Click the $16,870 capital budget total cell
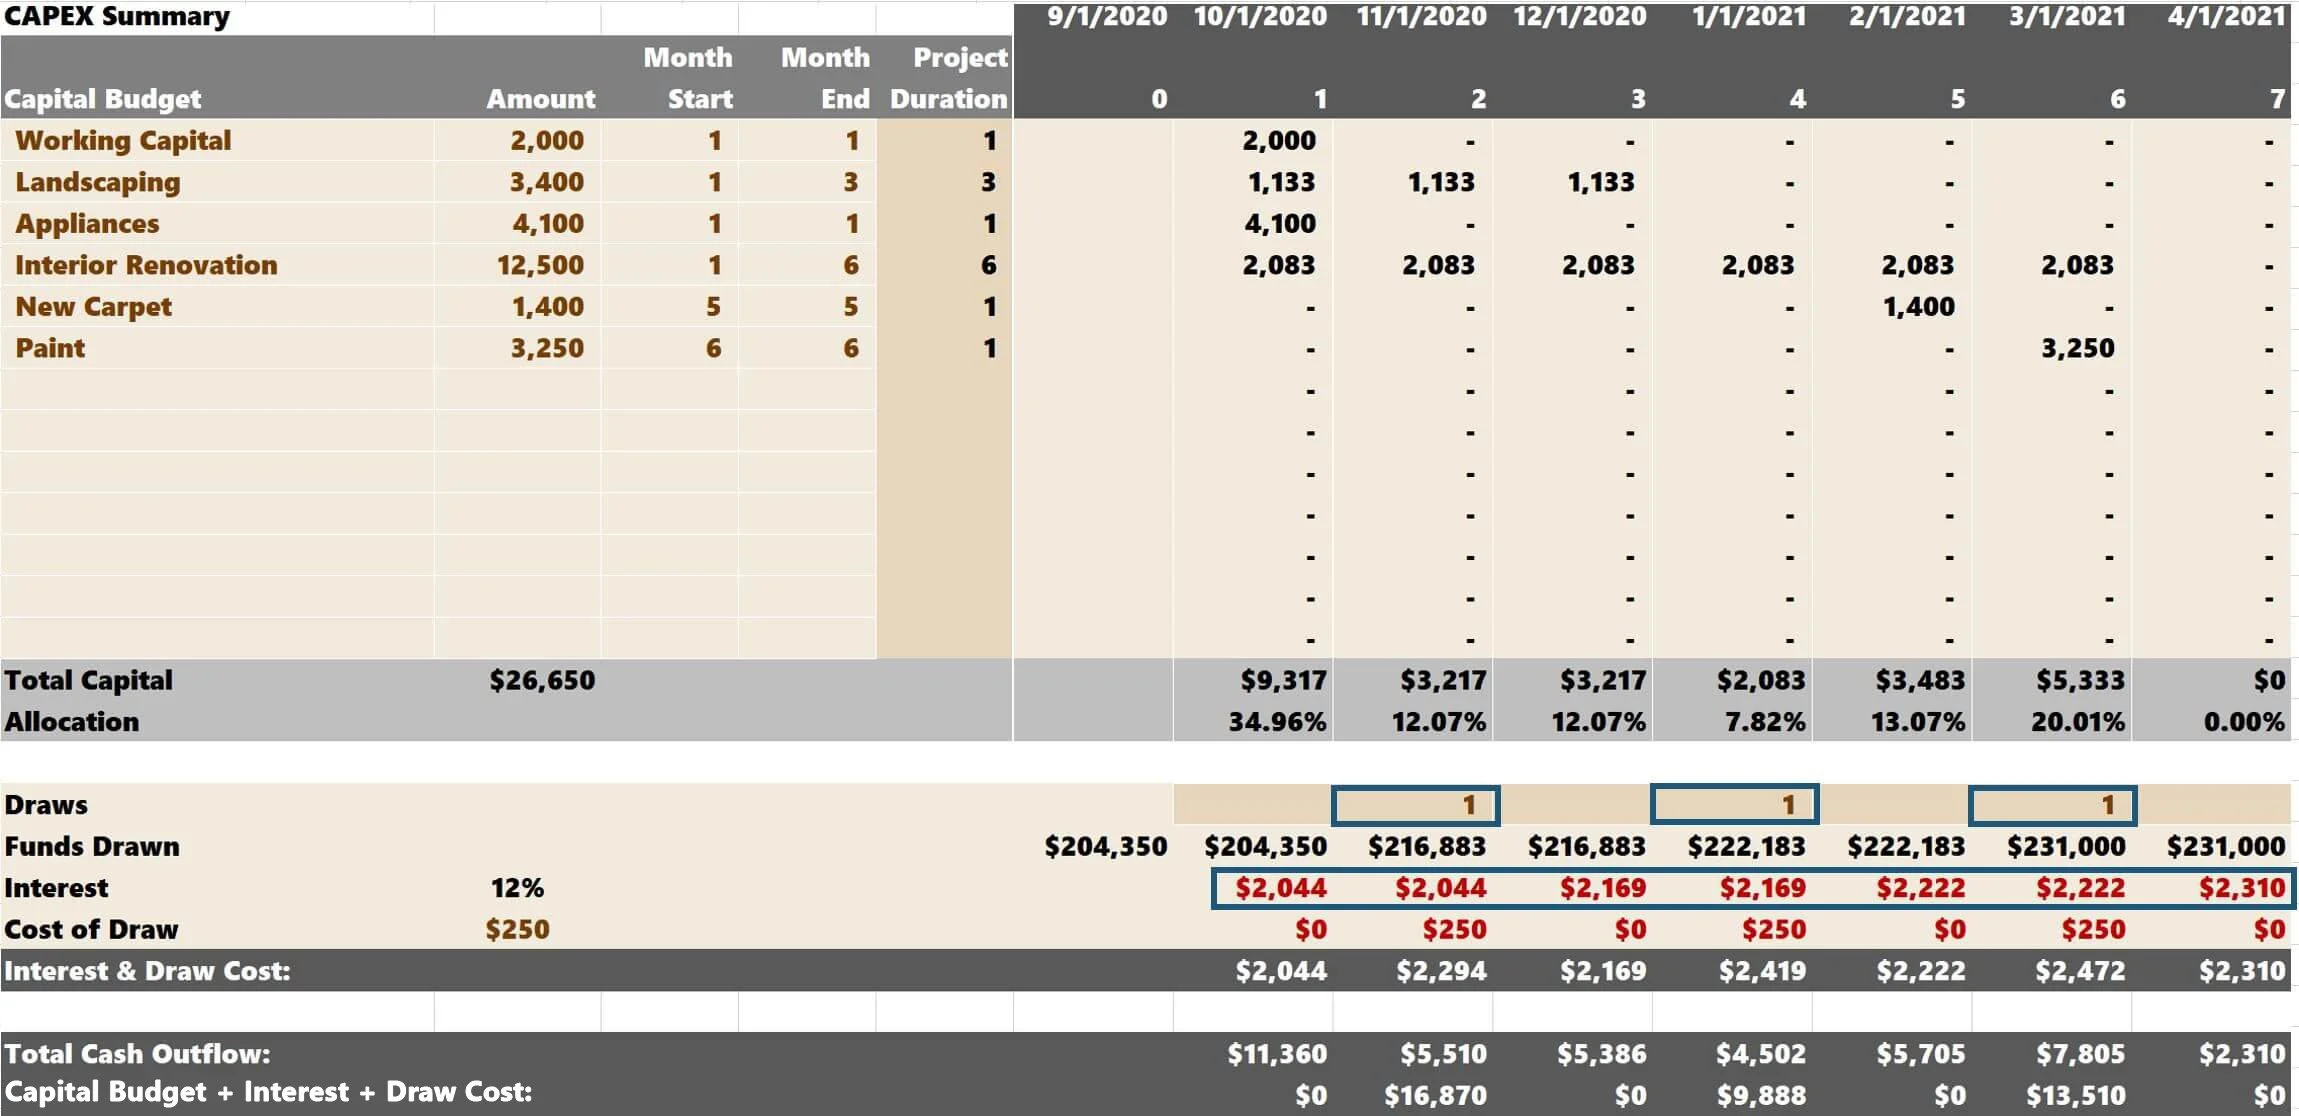Screen dimensions: 2299x1116 [1434, 1096]
